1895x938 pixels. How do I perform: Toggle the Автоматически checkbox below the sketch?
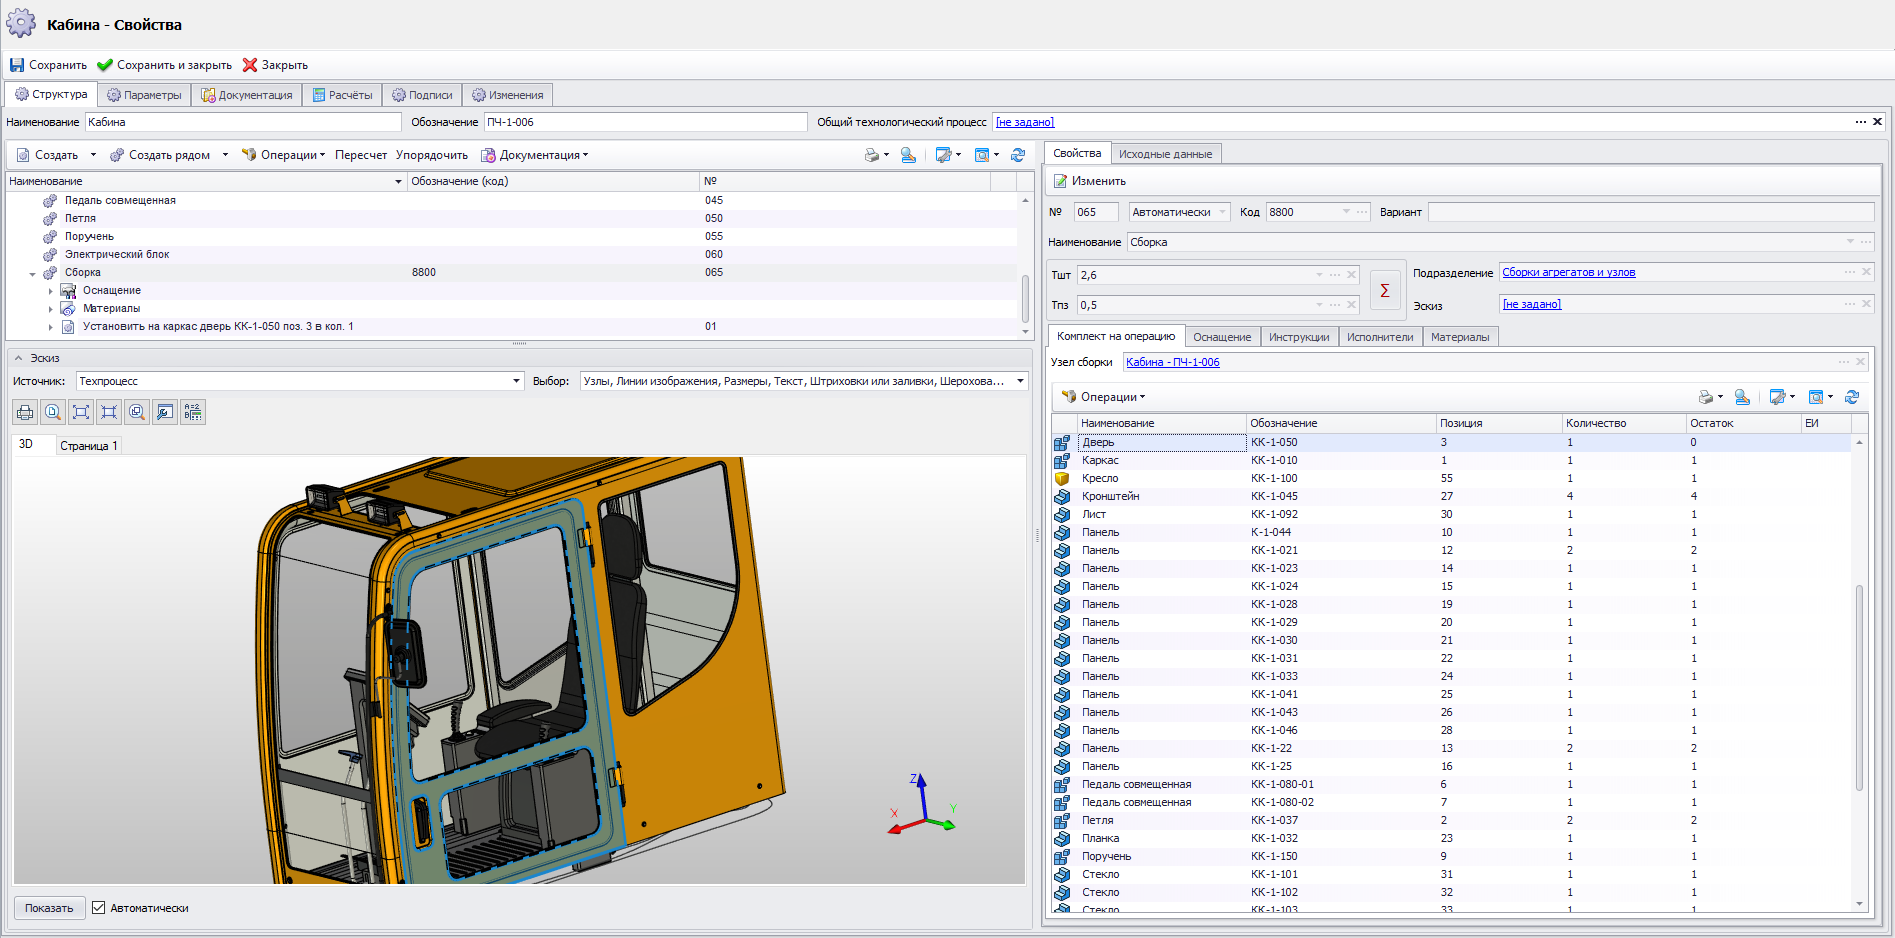(x=99, y=908)
